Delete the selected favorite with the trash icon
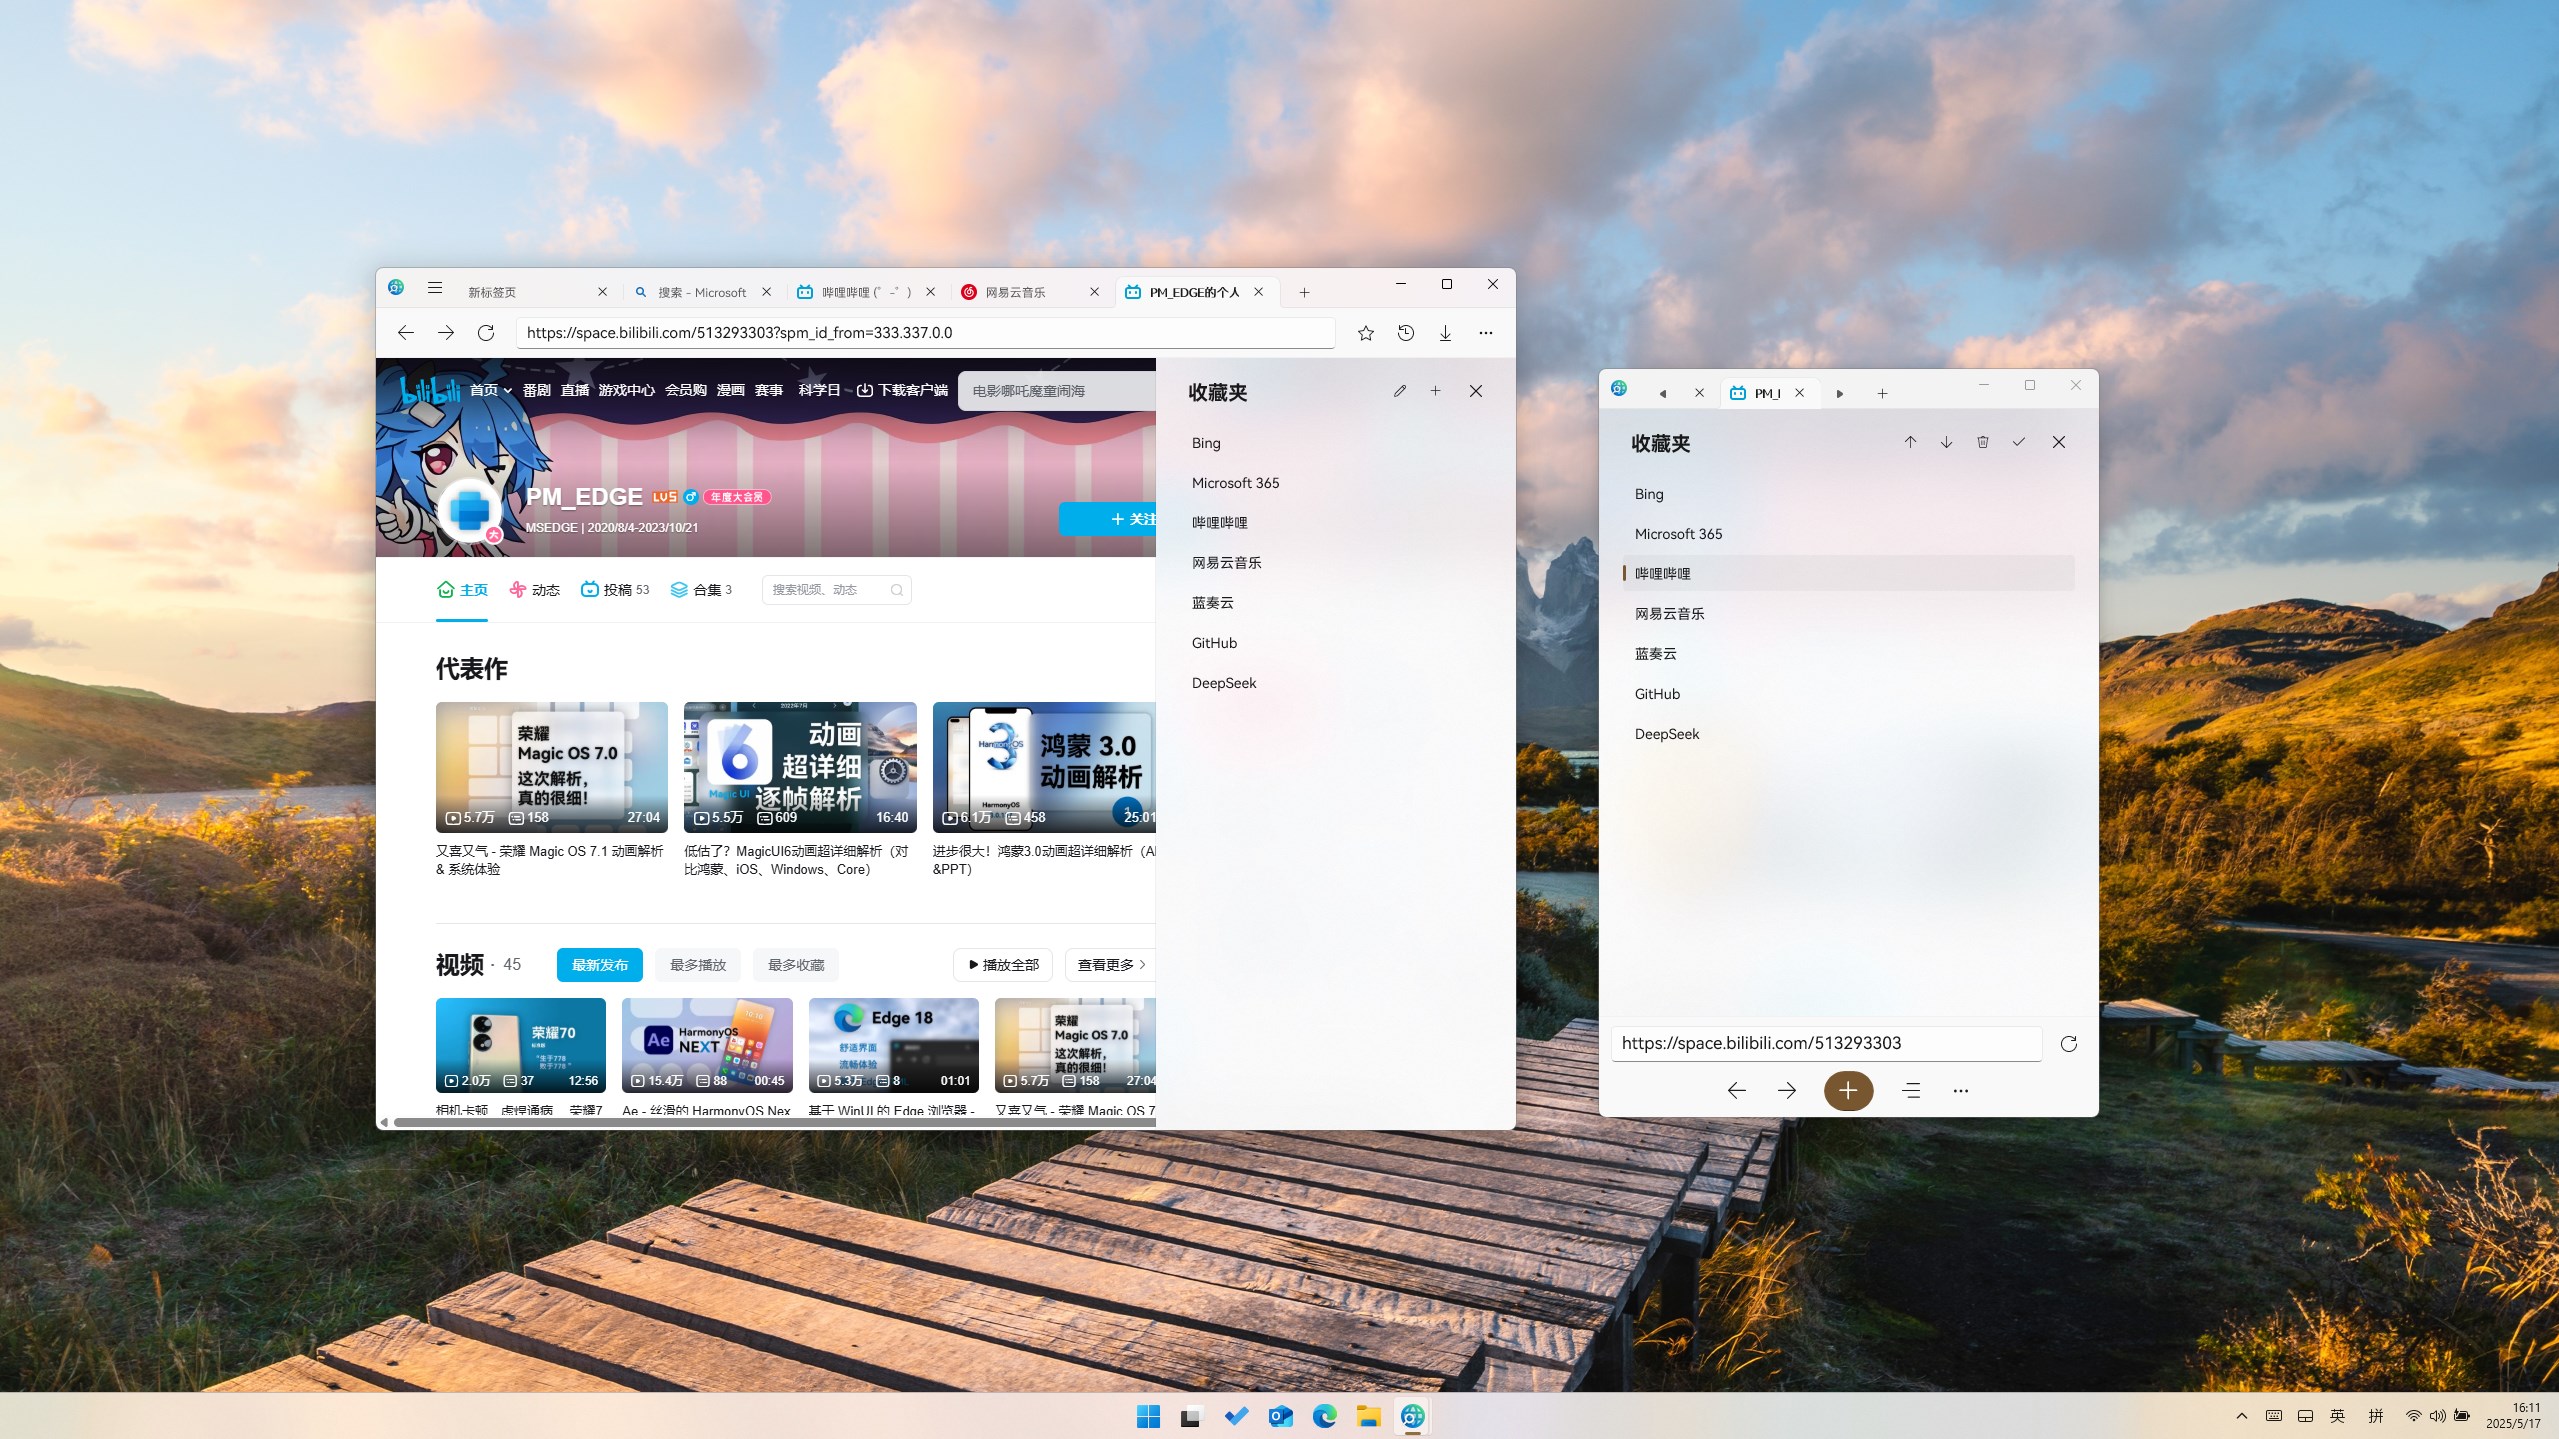The width and height of the screenshot is (2559, 1439). click(x=1983, y=442)
